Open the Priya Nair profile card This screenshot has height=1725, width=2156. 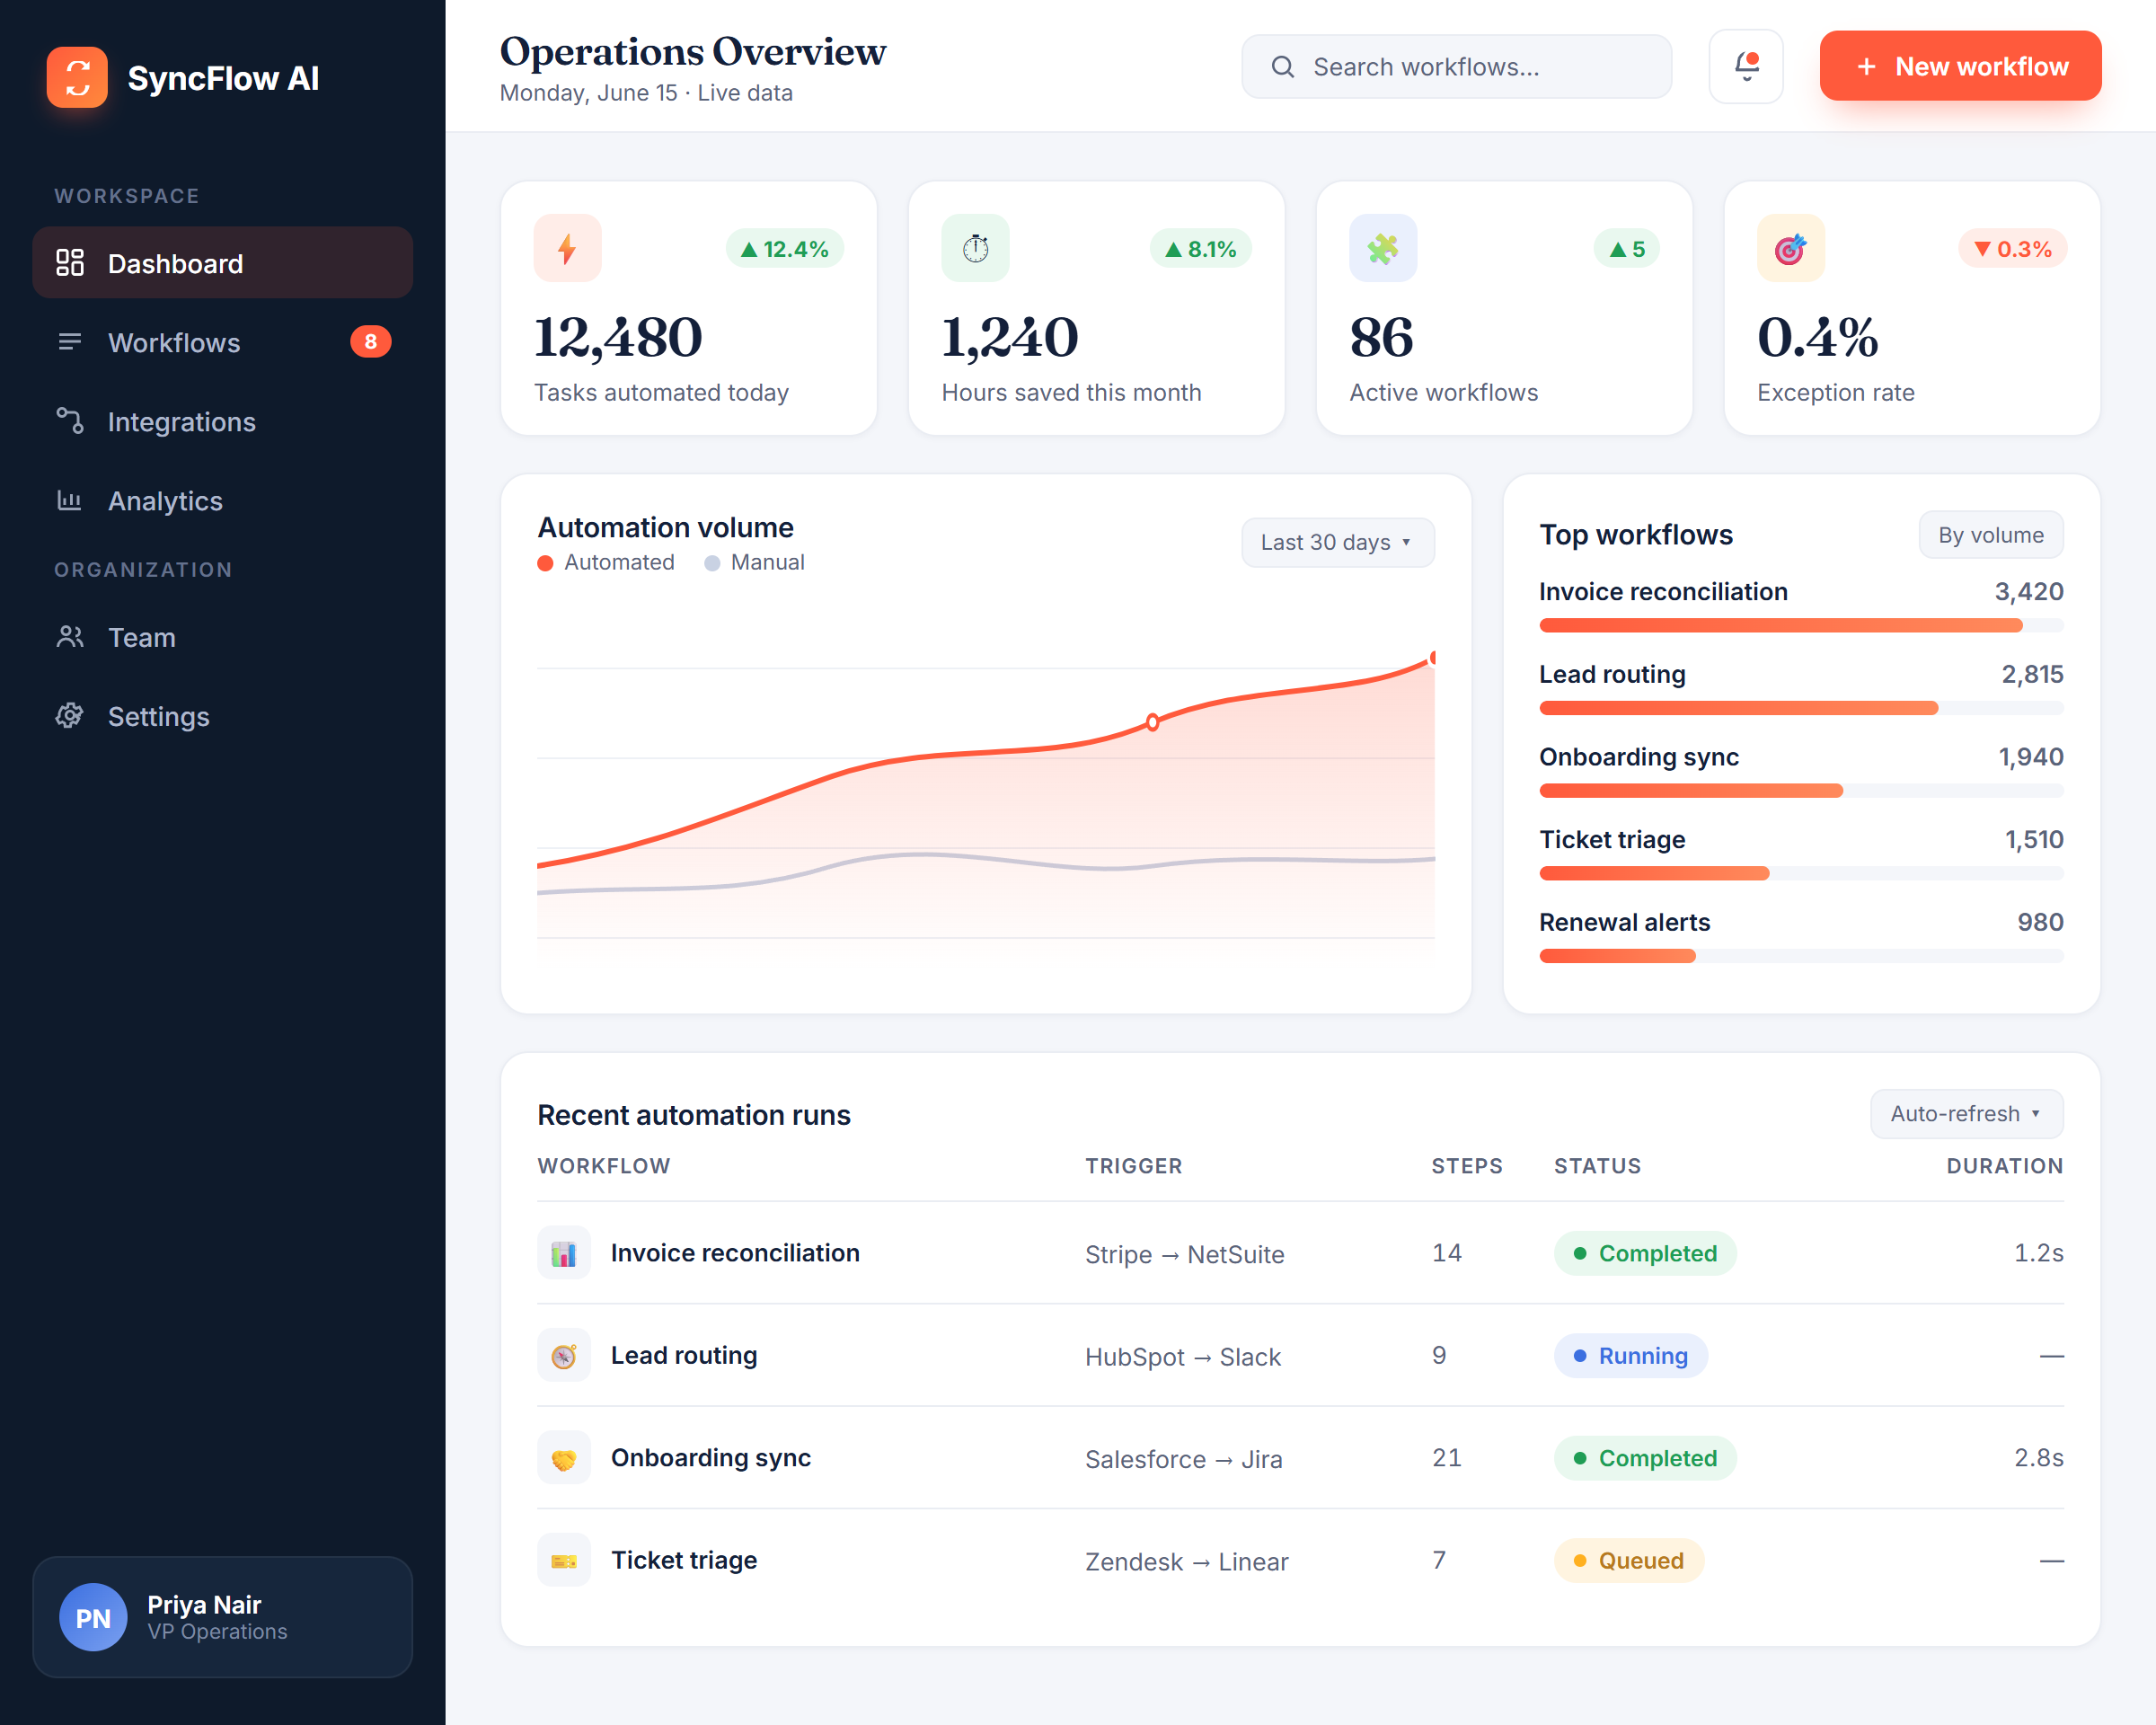[x=222, y=1617]
